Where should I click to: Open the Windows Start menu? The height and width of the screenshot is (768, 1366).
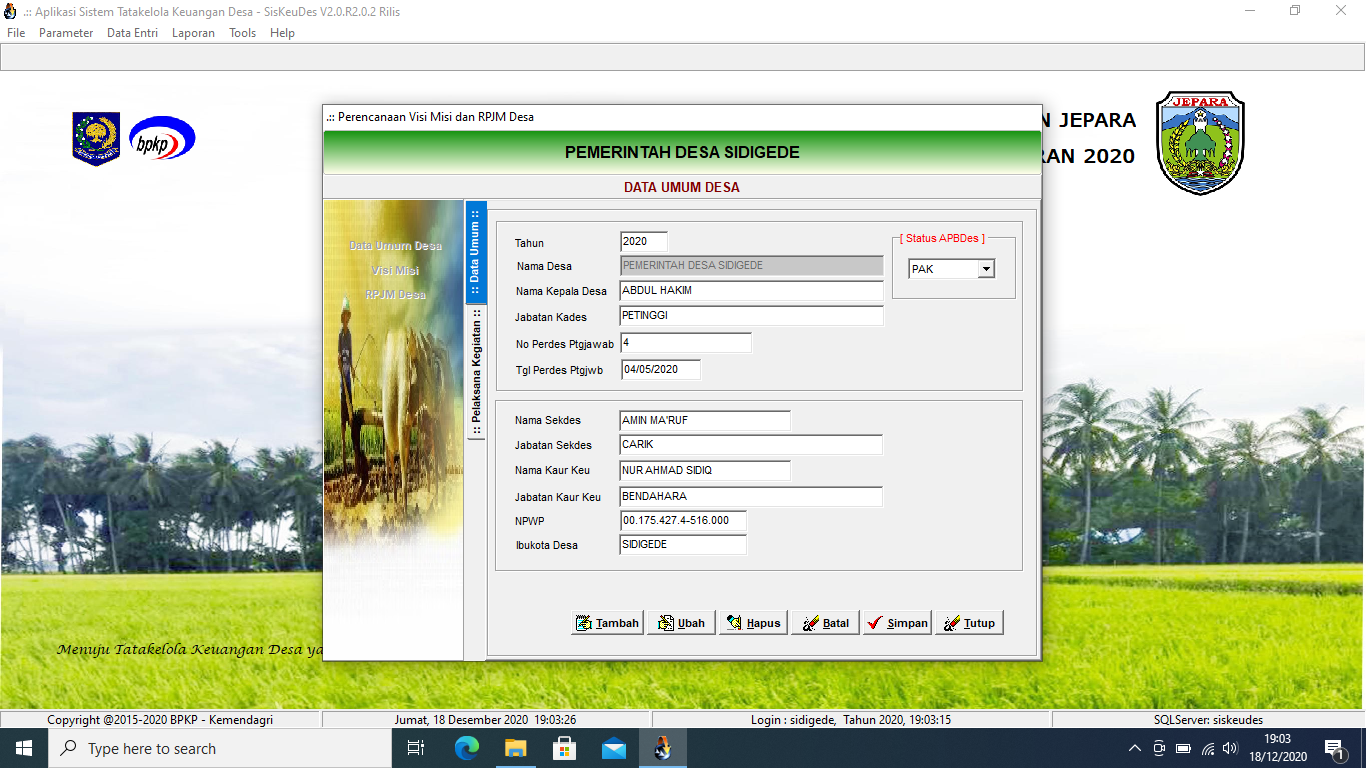[x=24, y=748]
